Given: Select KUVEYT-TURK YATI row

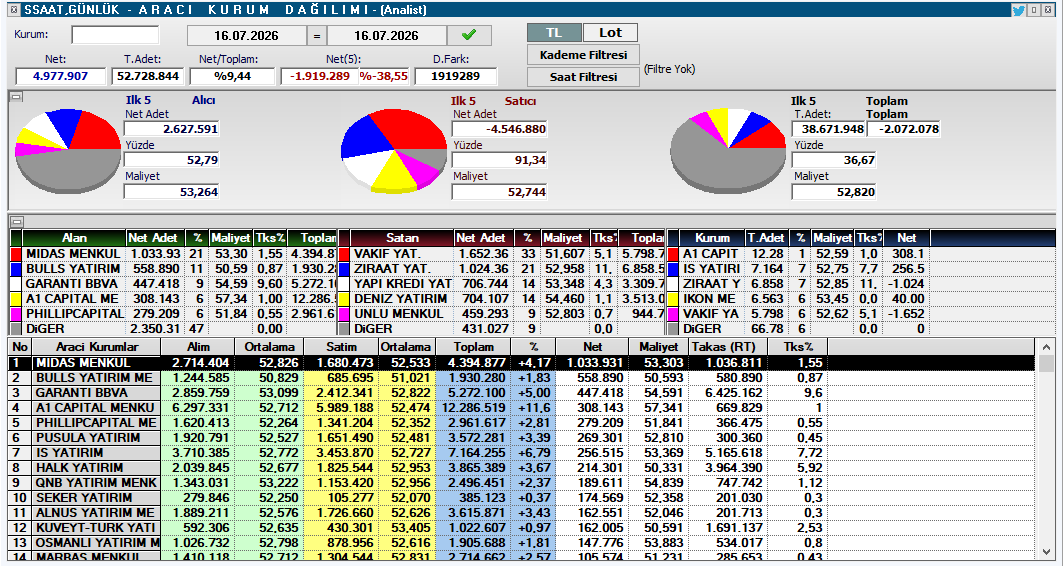Looking at the screenshot, I should tap(523, 527).
